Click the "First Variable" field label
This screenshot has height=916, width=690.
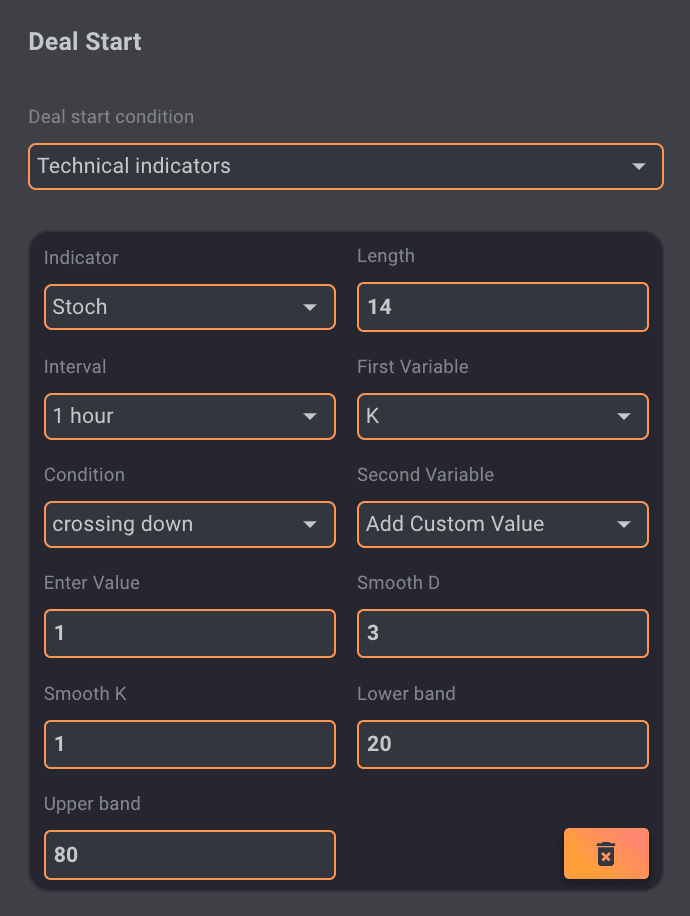[x=412, y=367]
